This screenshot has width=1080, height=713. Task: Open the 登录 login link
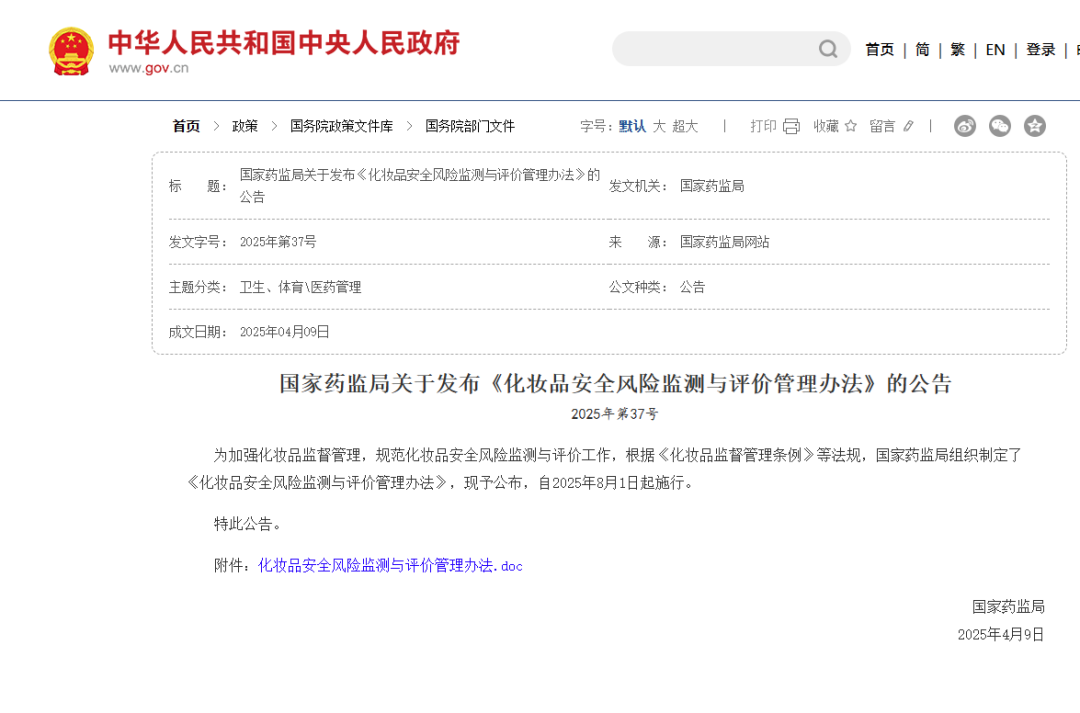[x=1041, y=50]
